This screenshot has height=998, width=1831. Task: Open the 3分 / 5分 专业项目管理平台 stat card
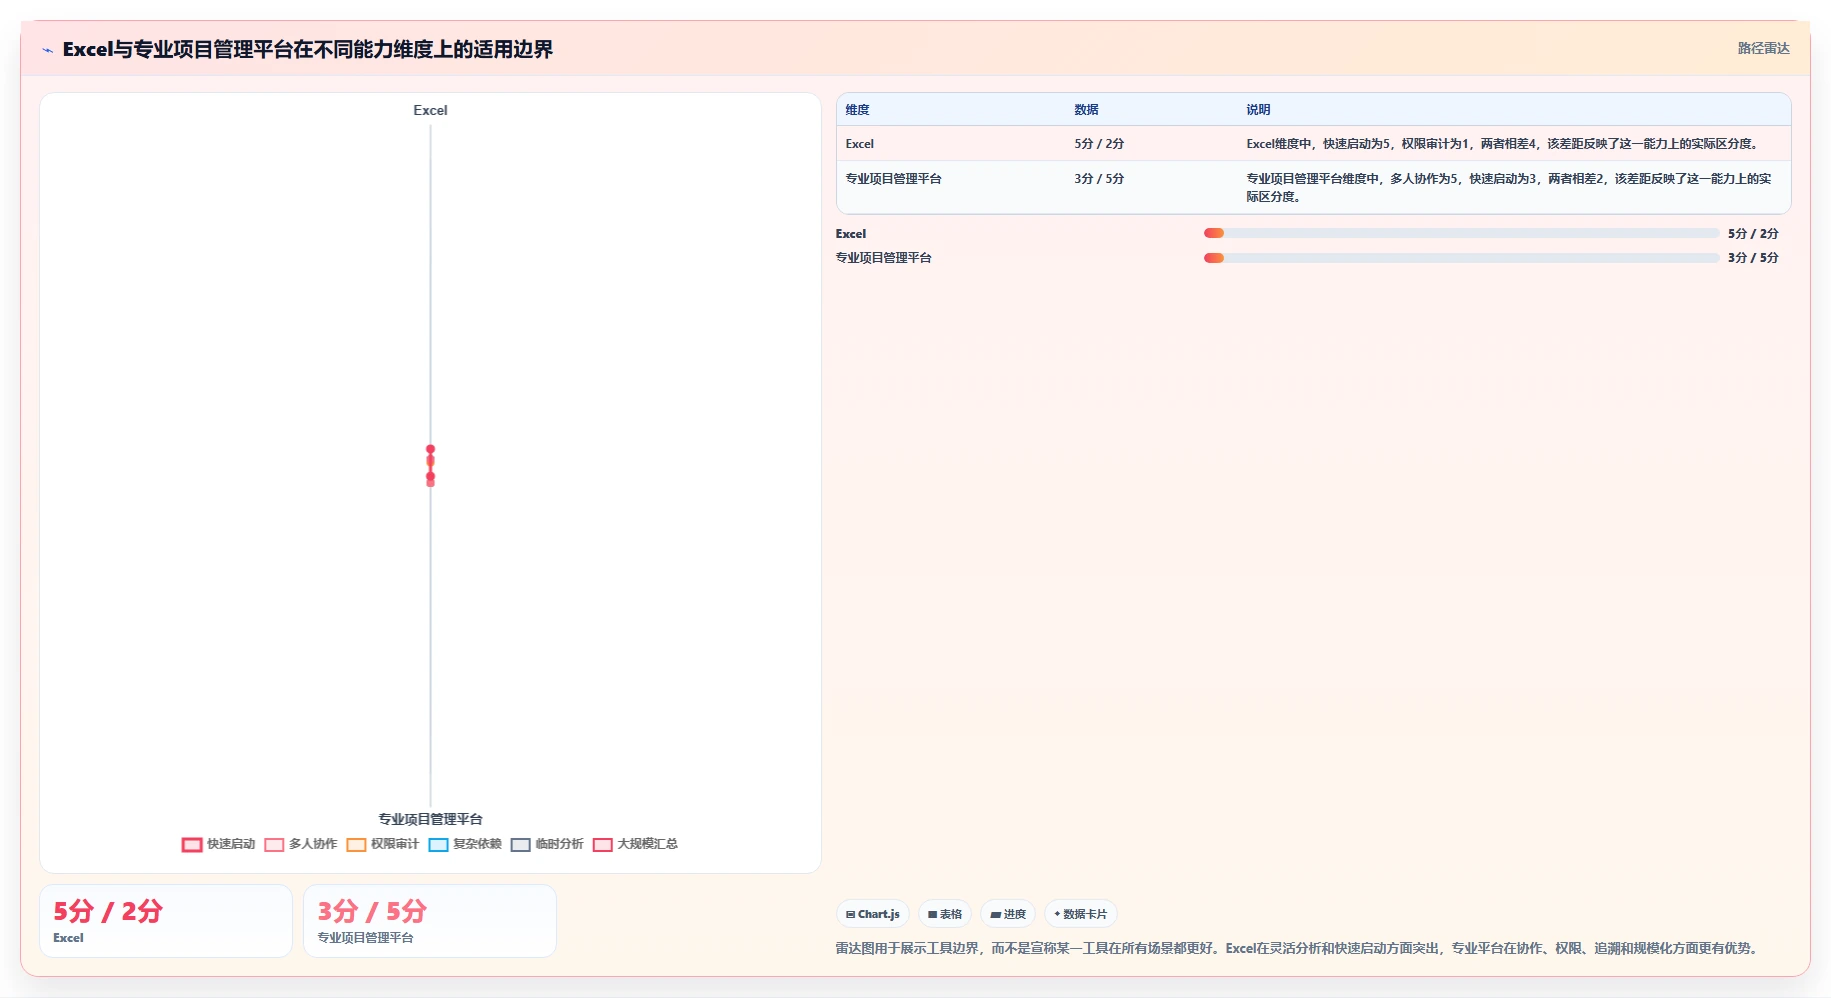pyautogui.click(x=430, y=921)
